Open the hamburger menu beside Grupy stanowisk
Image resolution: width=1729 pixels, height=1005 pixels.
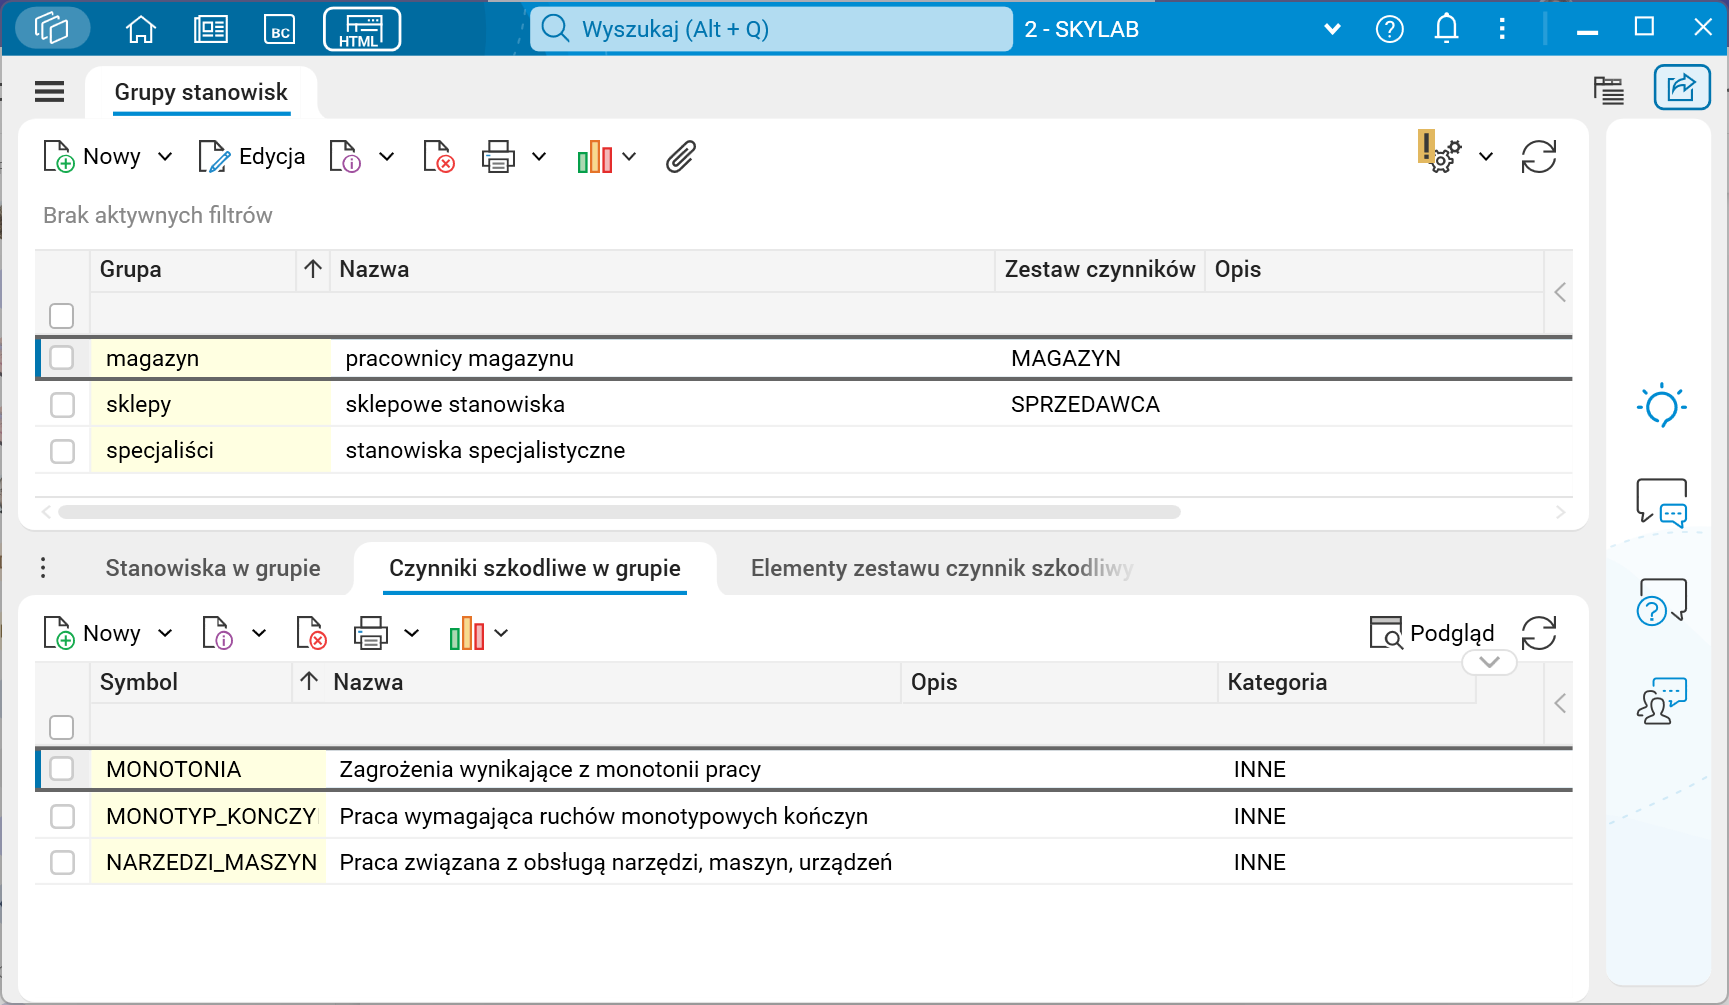(49, 91)
